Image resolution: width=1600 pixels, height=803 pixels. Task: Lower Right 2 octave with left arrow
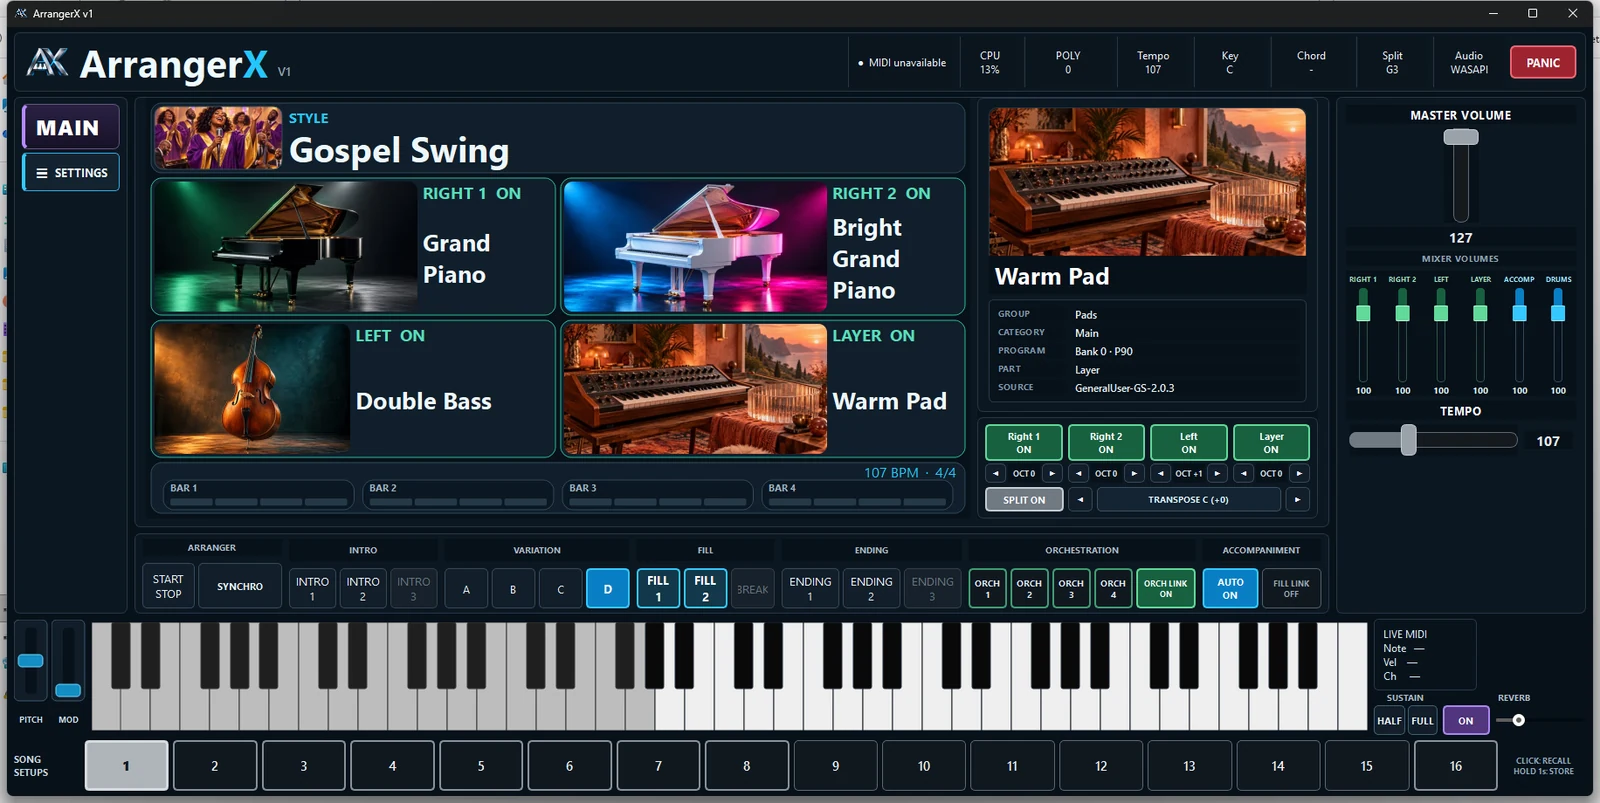click(1078, 473)
